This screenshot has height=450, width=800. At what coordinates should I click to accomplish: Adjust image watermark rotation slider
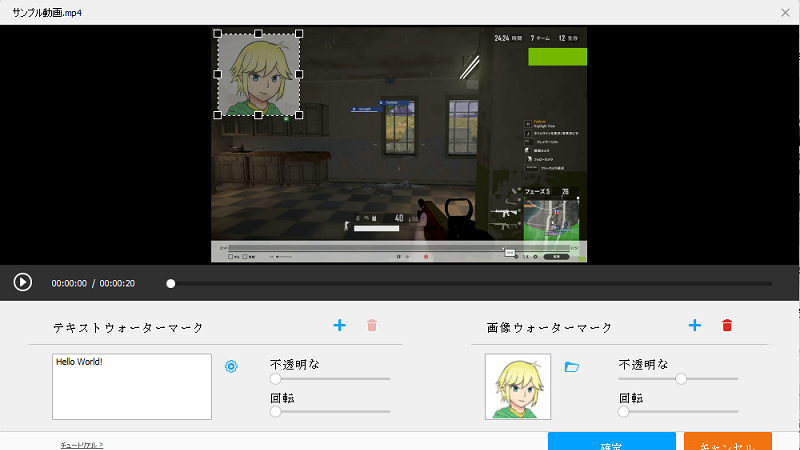678,411
